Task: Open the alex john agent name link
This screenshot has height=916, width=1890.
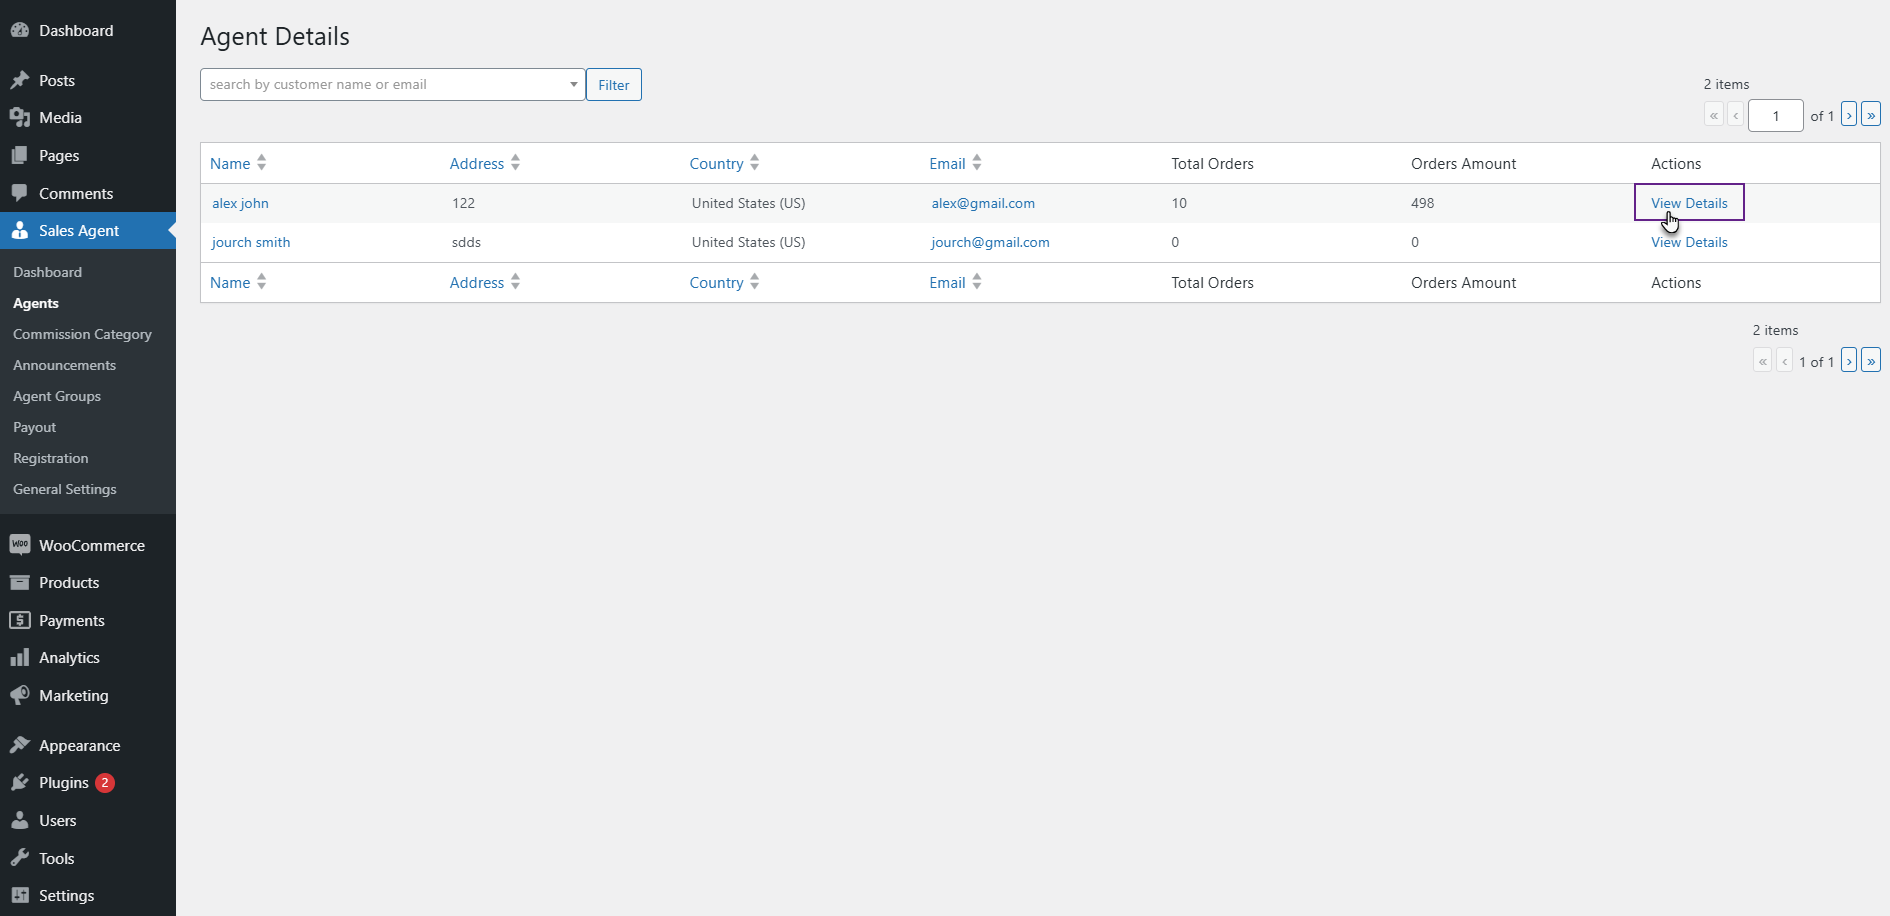Action: [240, 203]
